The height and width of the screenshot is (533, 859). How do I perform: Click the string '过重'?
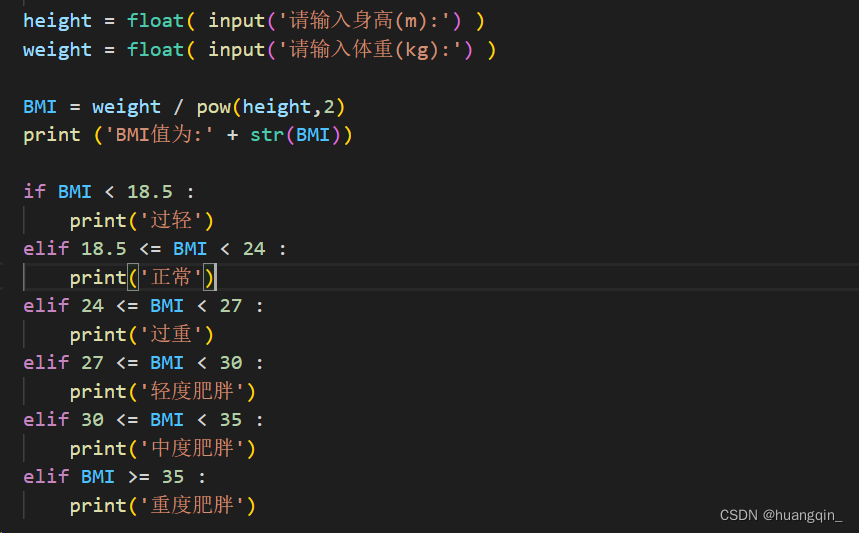coord(171,335)
